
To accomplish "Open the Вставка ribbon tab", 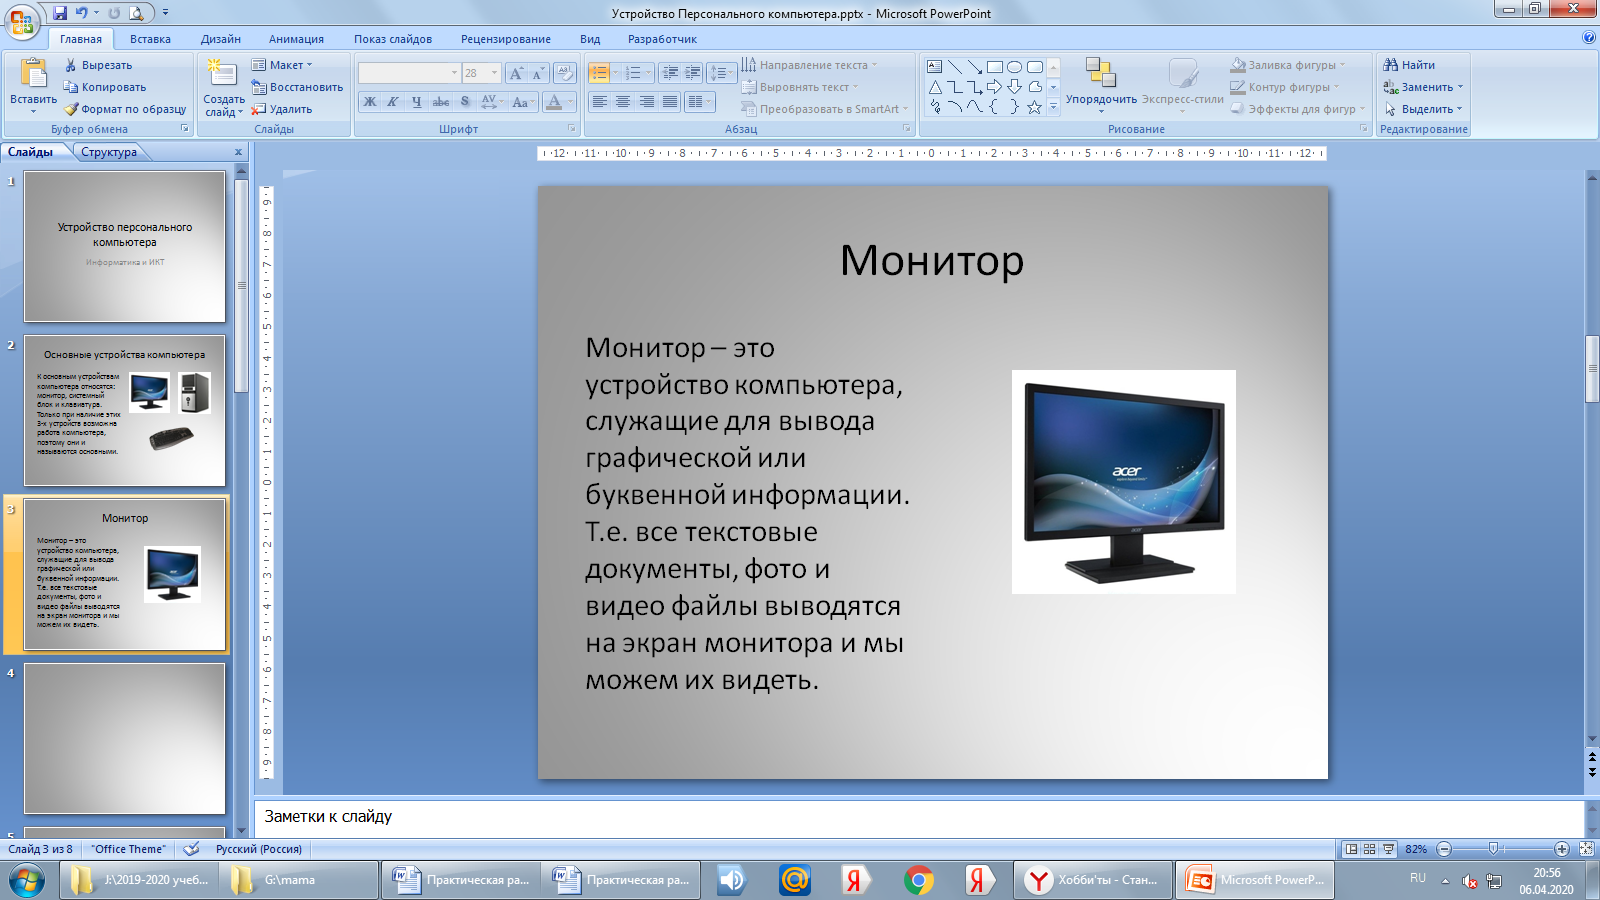I will click(150, 39).
